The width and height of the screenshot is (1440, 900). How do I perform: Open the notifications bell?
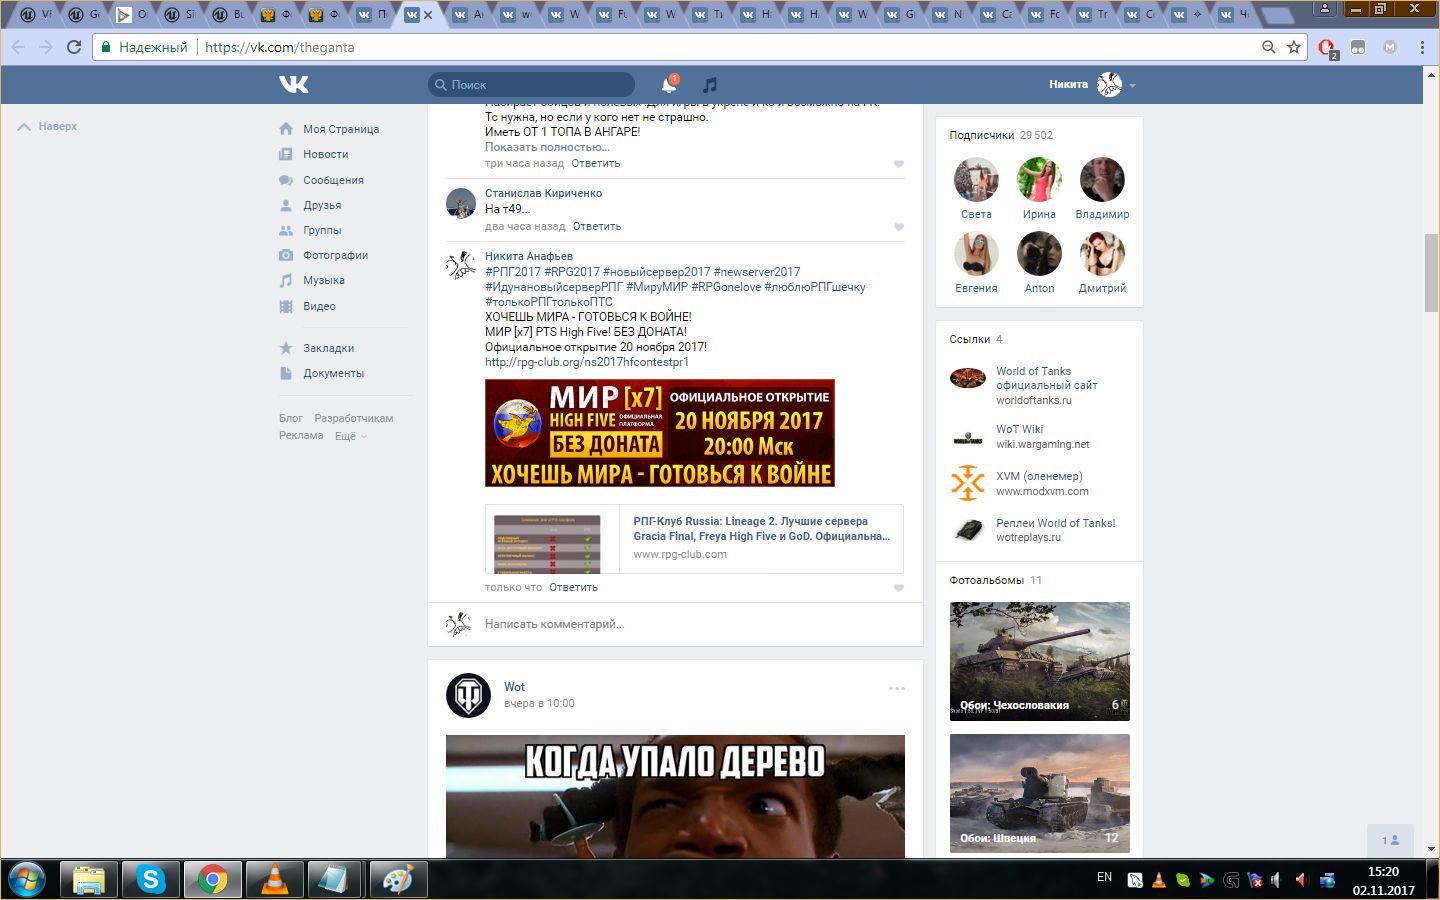[669, 85]
